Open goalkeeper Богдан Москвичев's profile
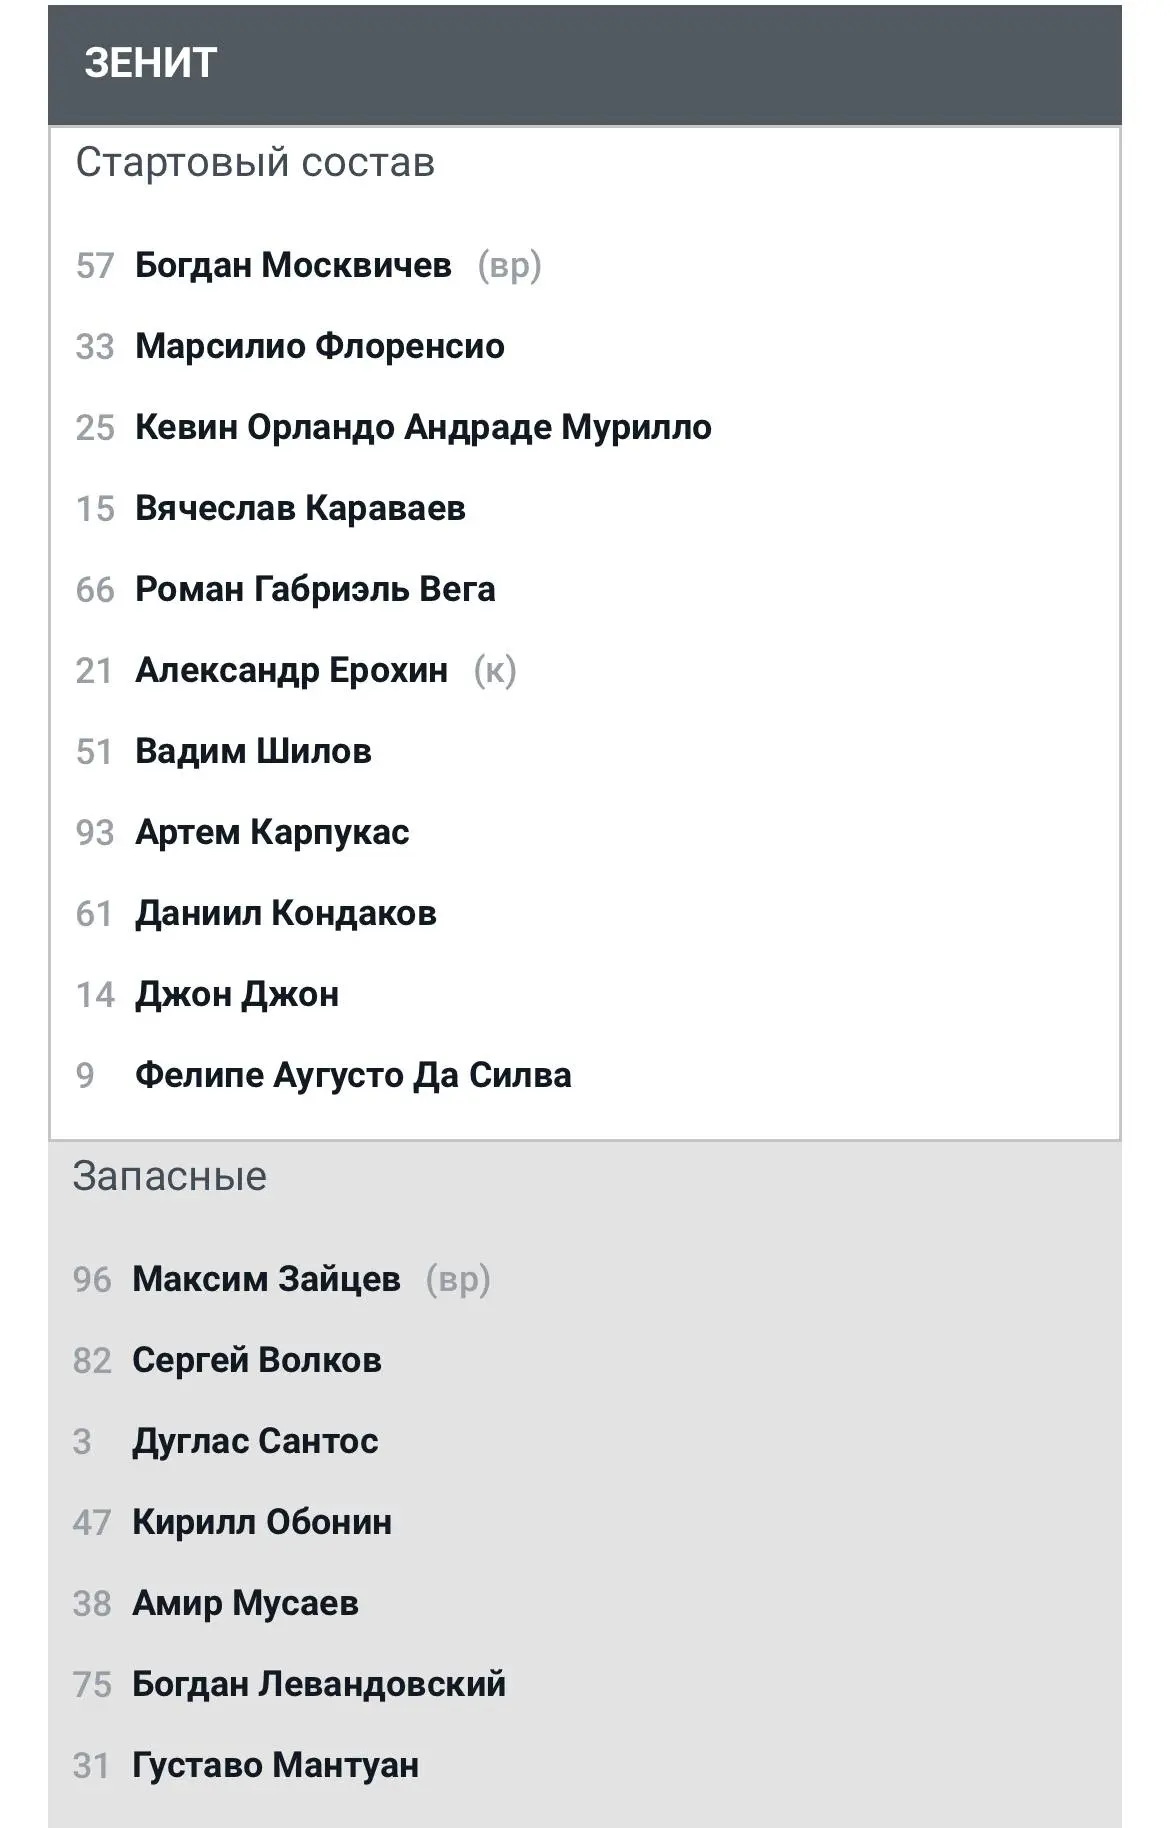Viewport: 1170px width, 1828px height. pyautogui.click(x=293, y=265)
